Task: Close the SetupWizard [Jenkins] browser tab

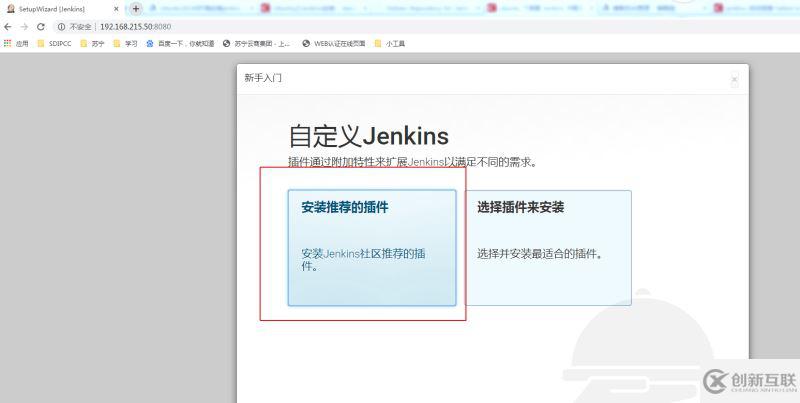Action: (x=116, y=9)
